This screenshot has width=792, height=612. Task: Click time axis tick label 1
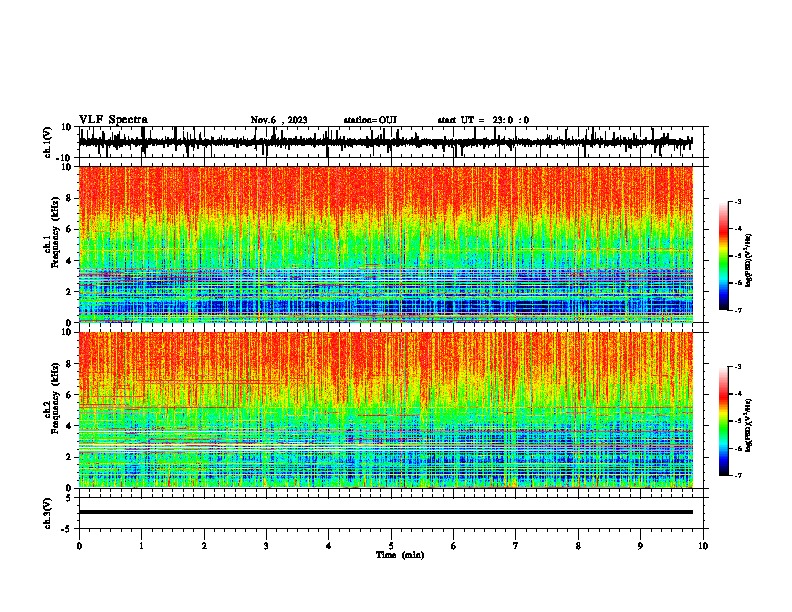coord(141,546)
